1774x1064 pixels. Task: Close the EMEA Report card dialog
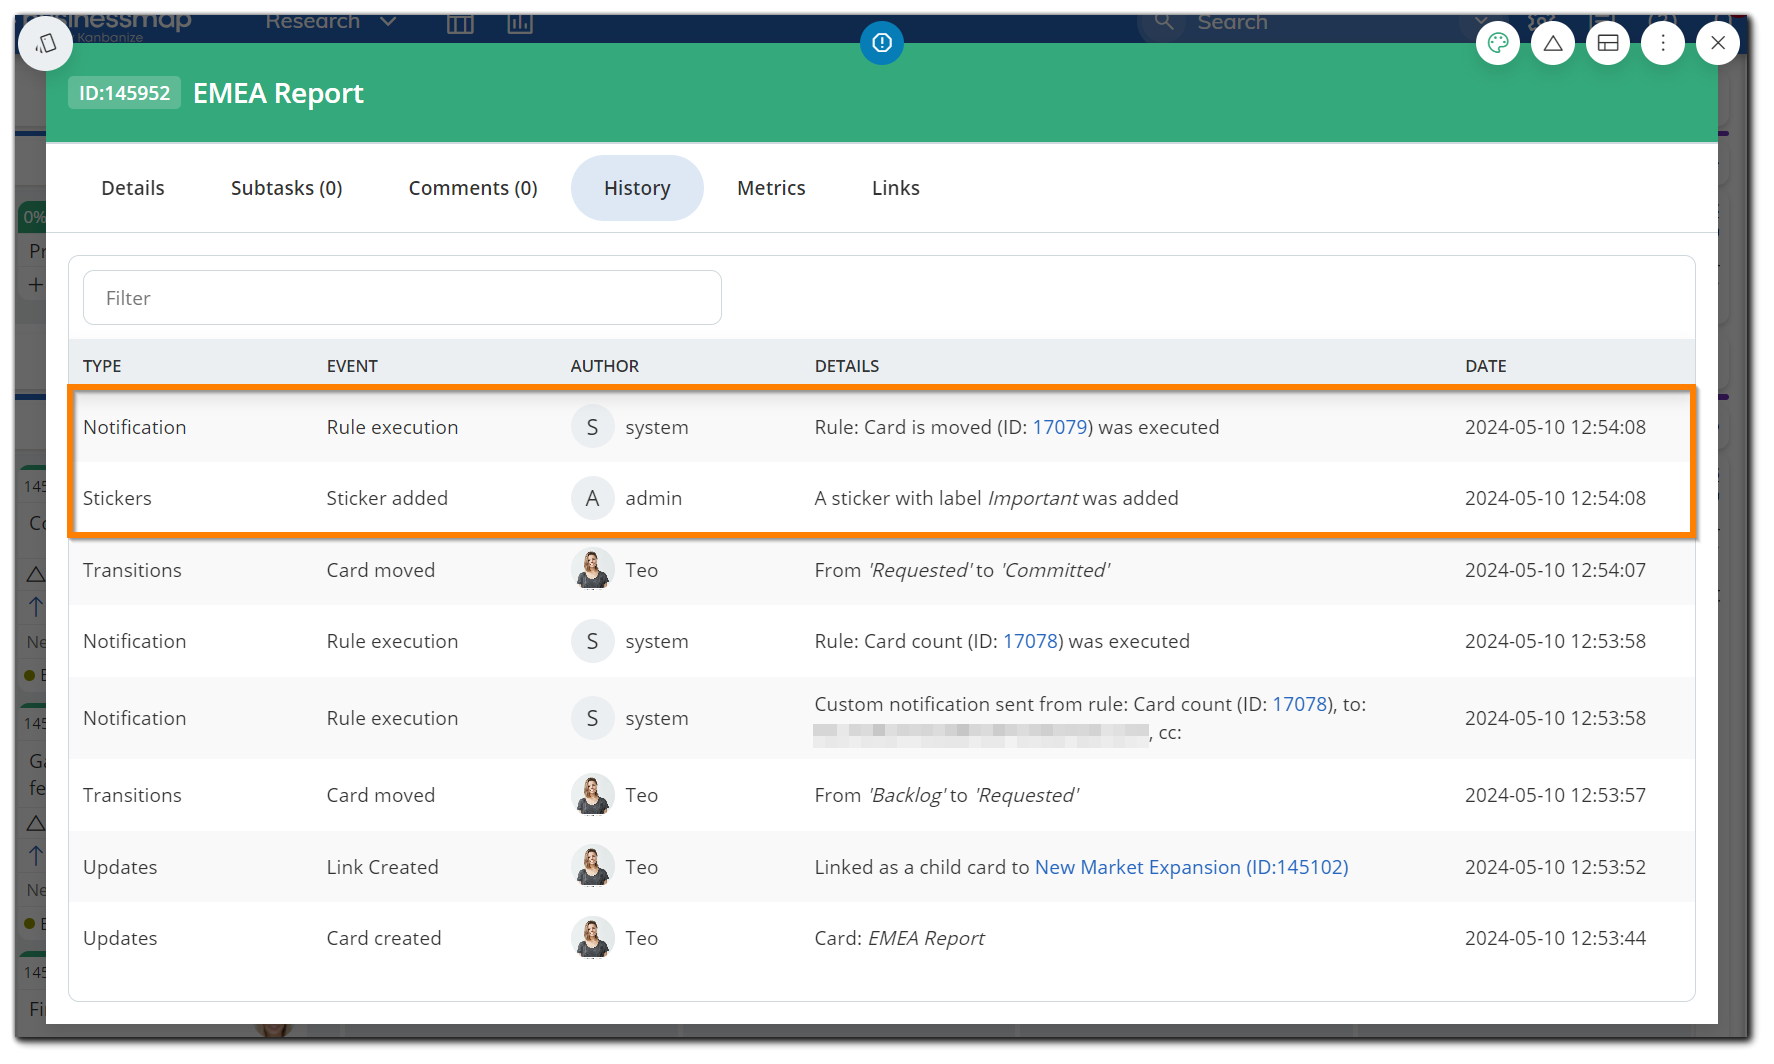1717,43
